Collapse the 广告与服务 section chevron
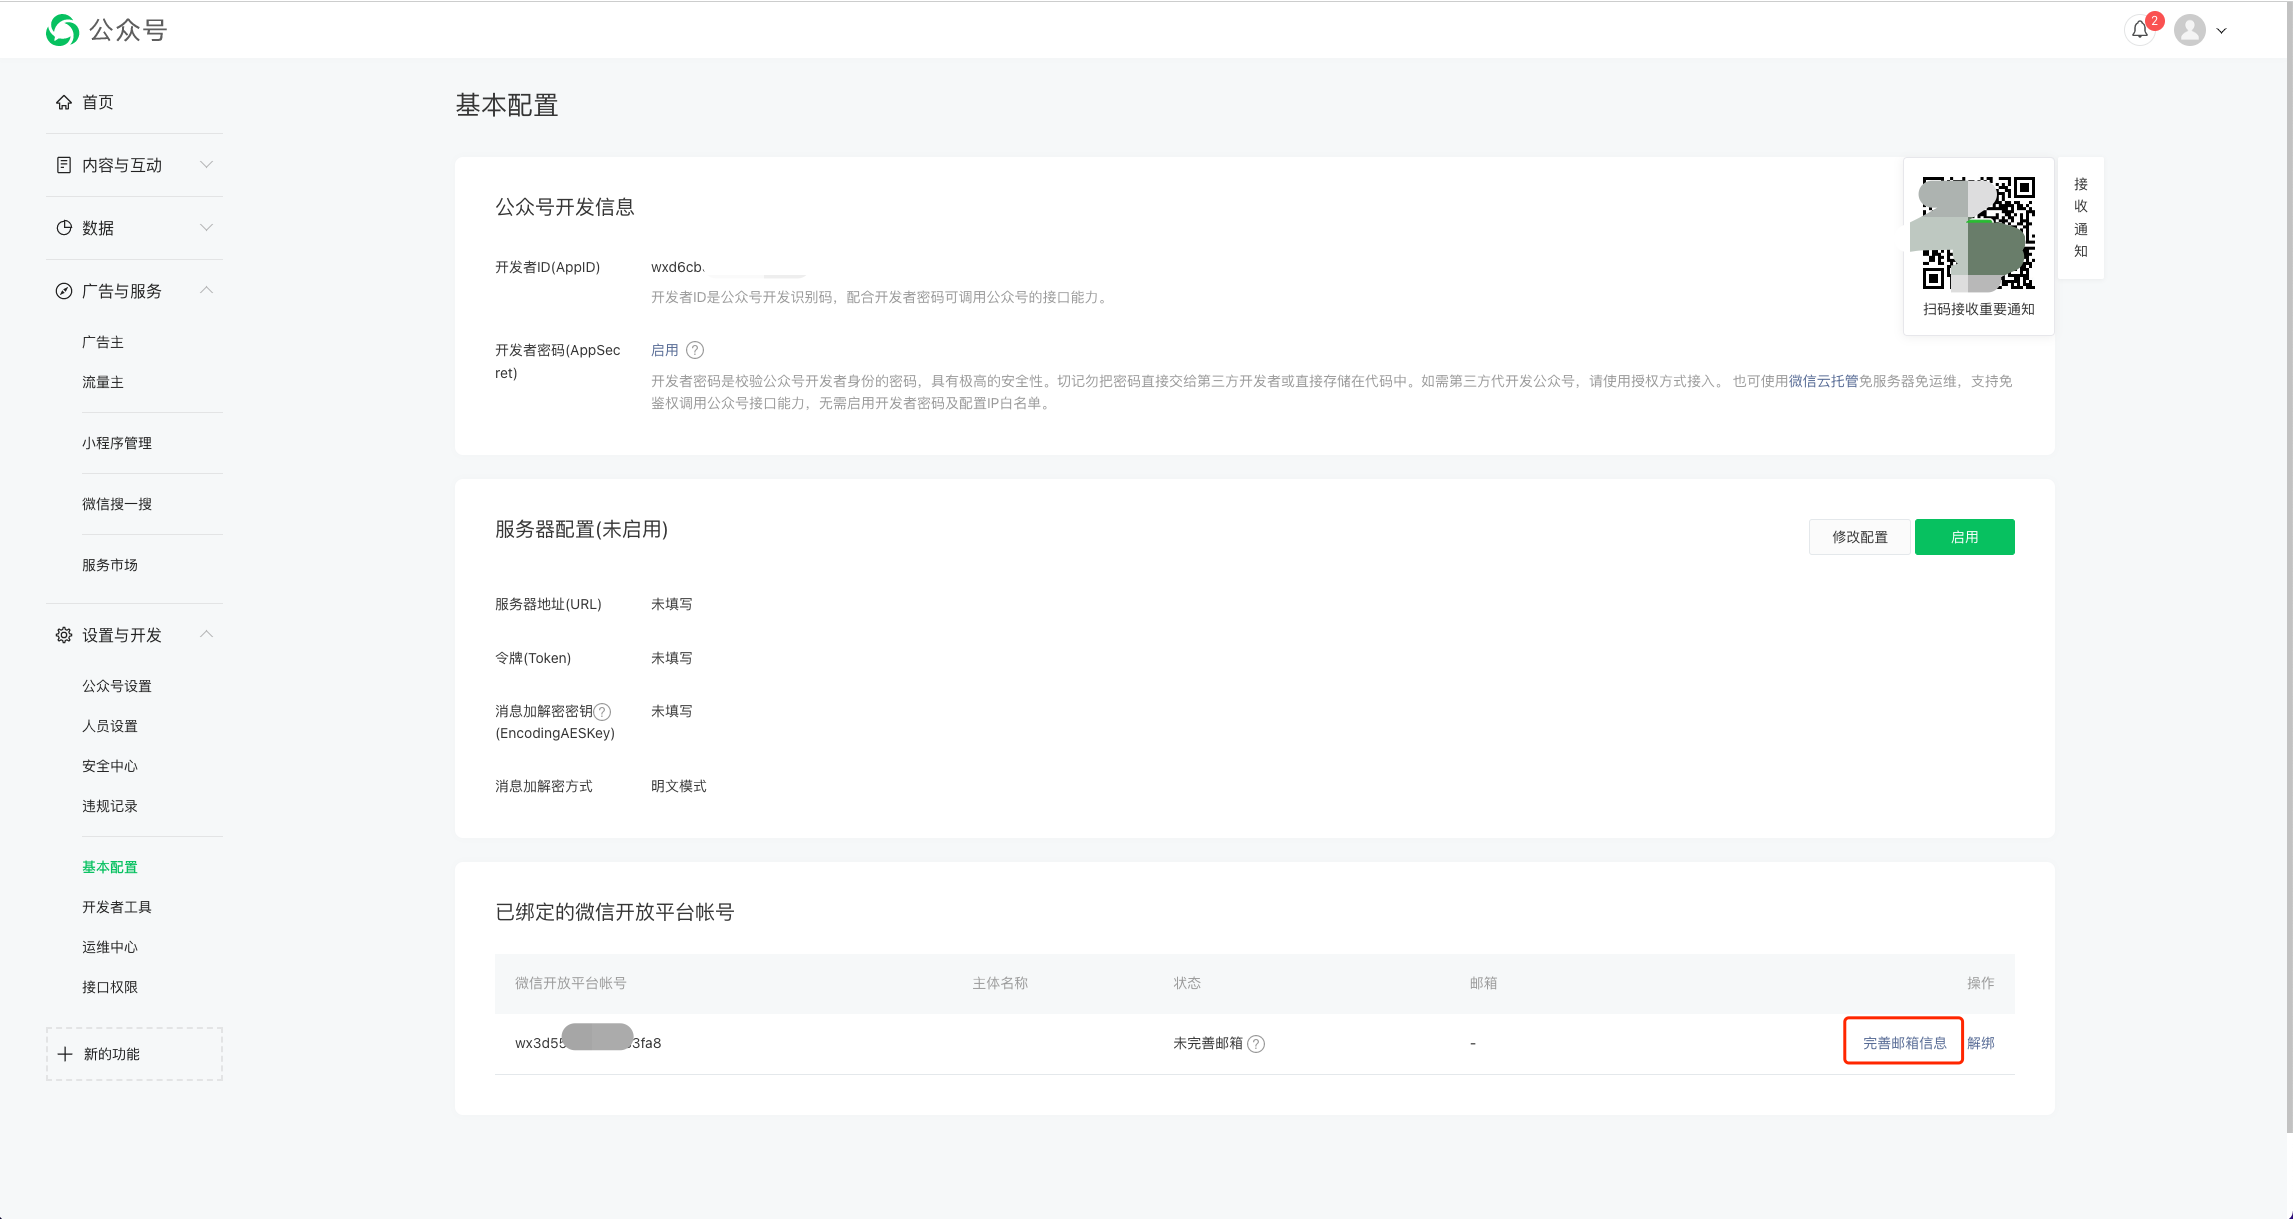 [x=206, y=290]
